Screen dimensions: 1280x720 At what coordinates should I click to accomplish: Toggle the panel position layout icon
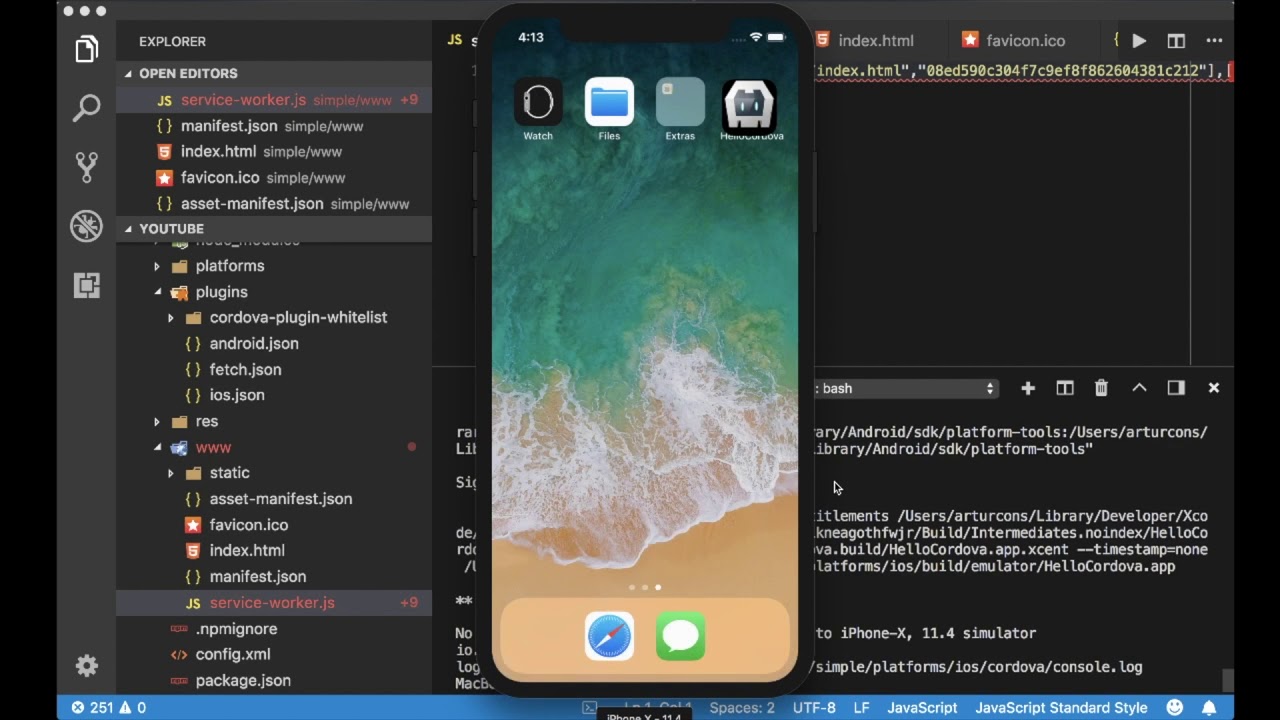click(x=1177, y=388)
